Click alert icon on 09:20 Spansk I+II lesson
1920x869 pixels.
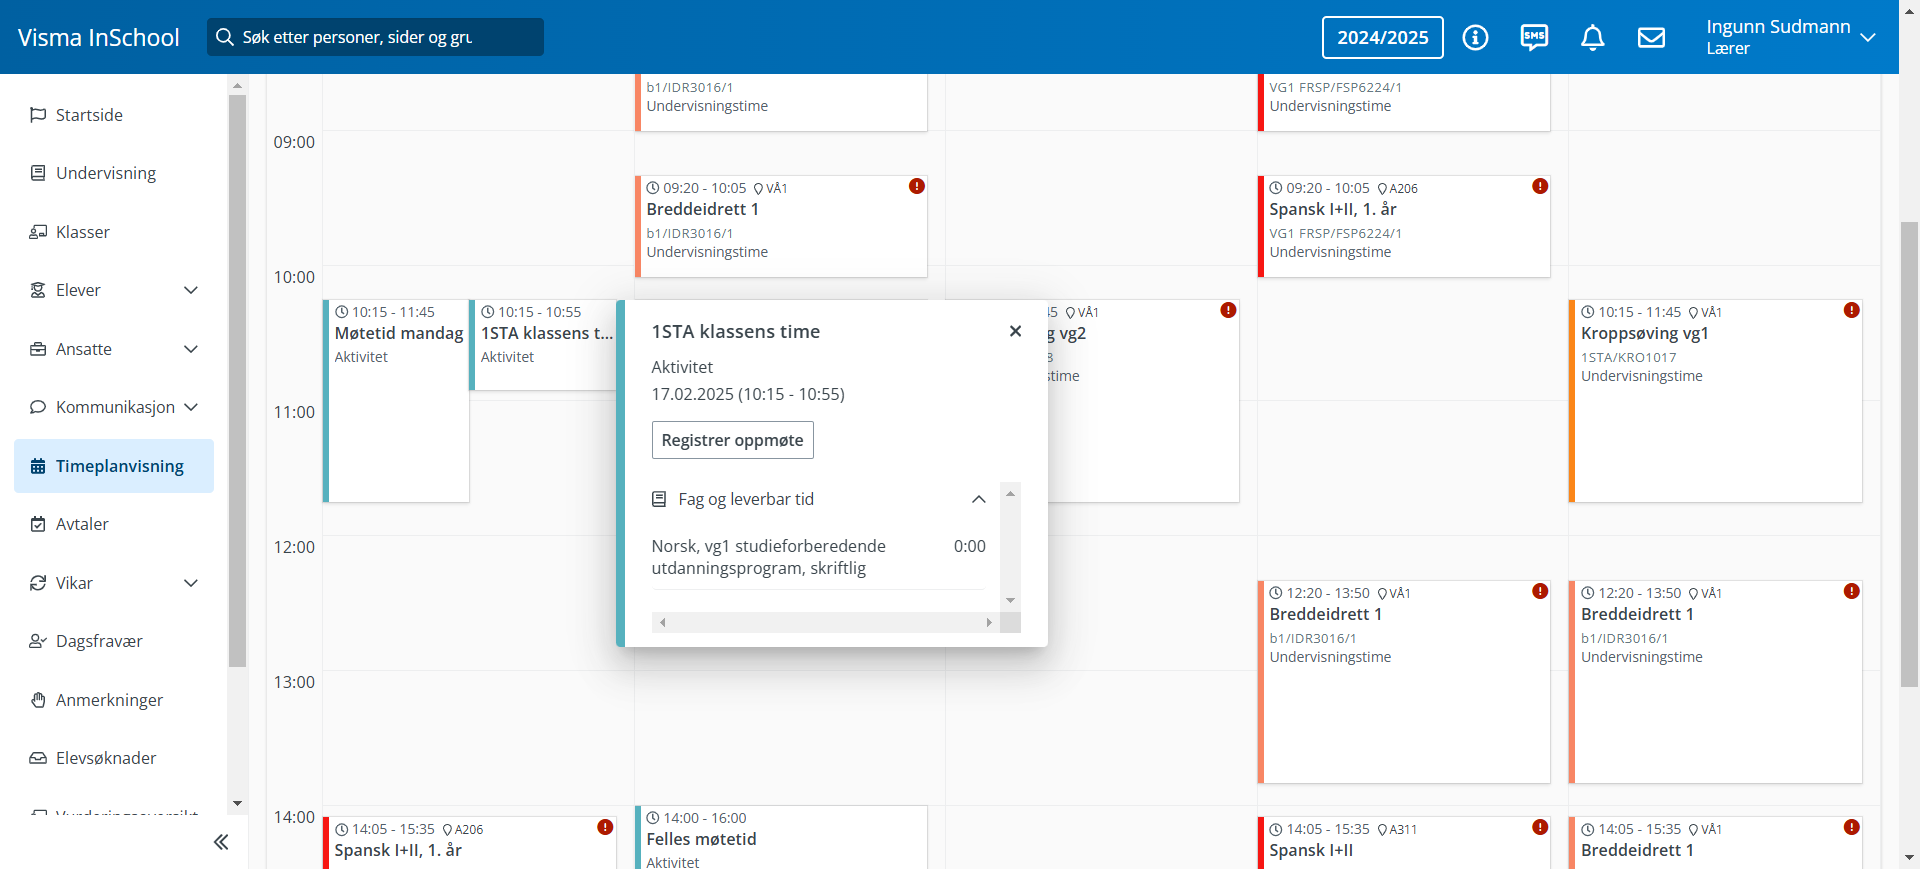click(x=1540, y=187)
